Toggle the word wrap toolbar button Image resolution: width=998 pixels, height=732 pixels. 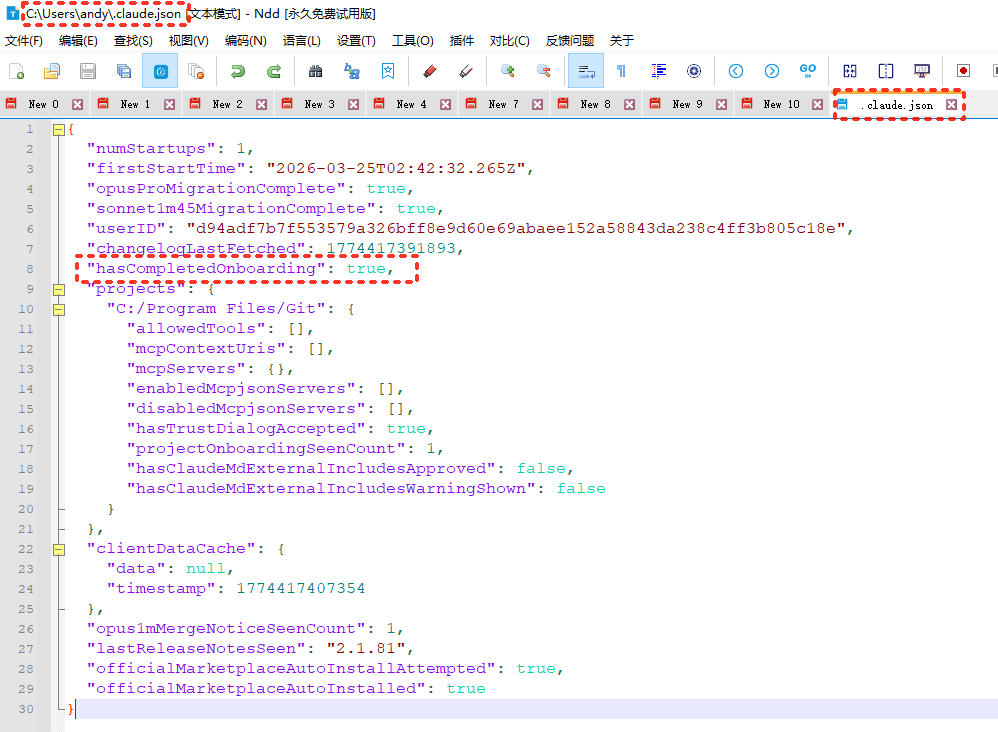click(x=585, y=71)
